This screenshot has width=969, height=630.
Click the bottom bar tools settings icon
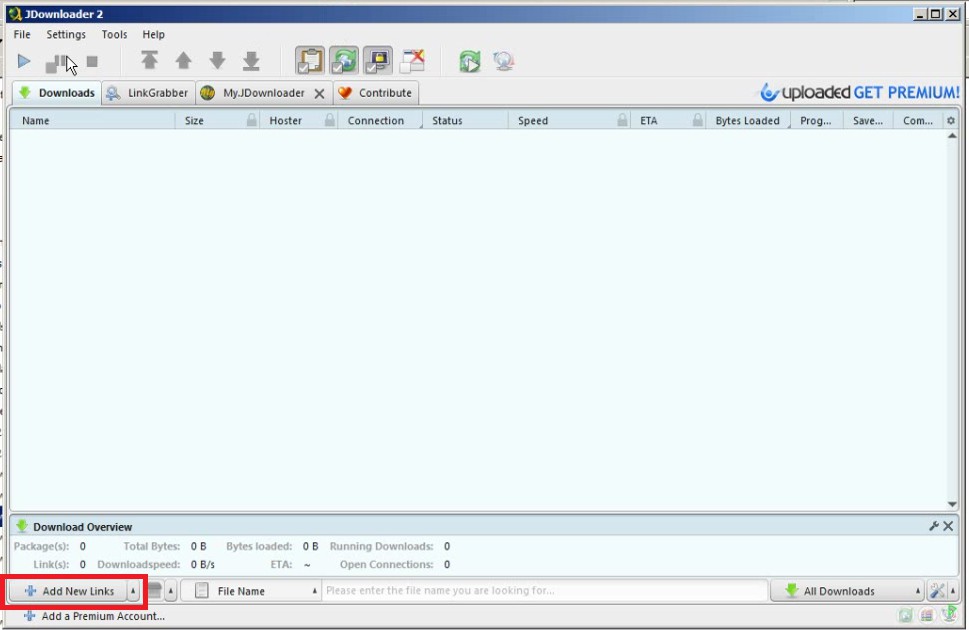point(937,591)
